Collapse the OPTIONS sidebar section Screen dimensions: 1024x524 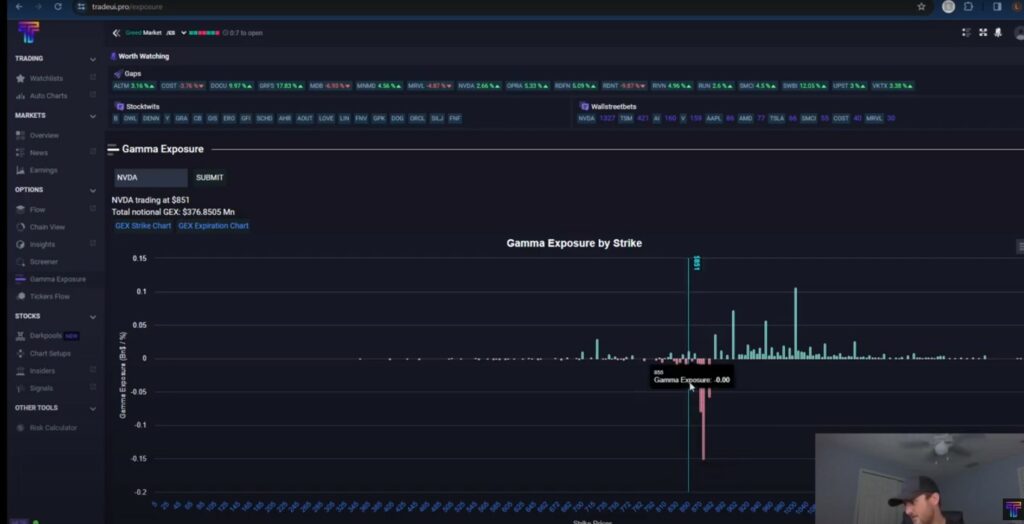click(x=93, y=190)
